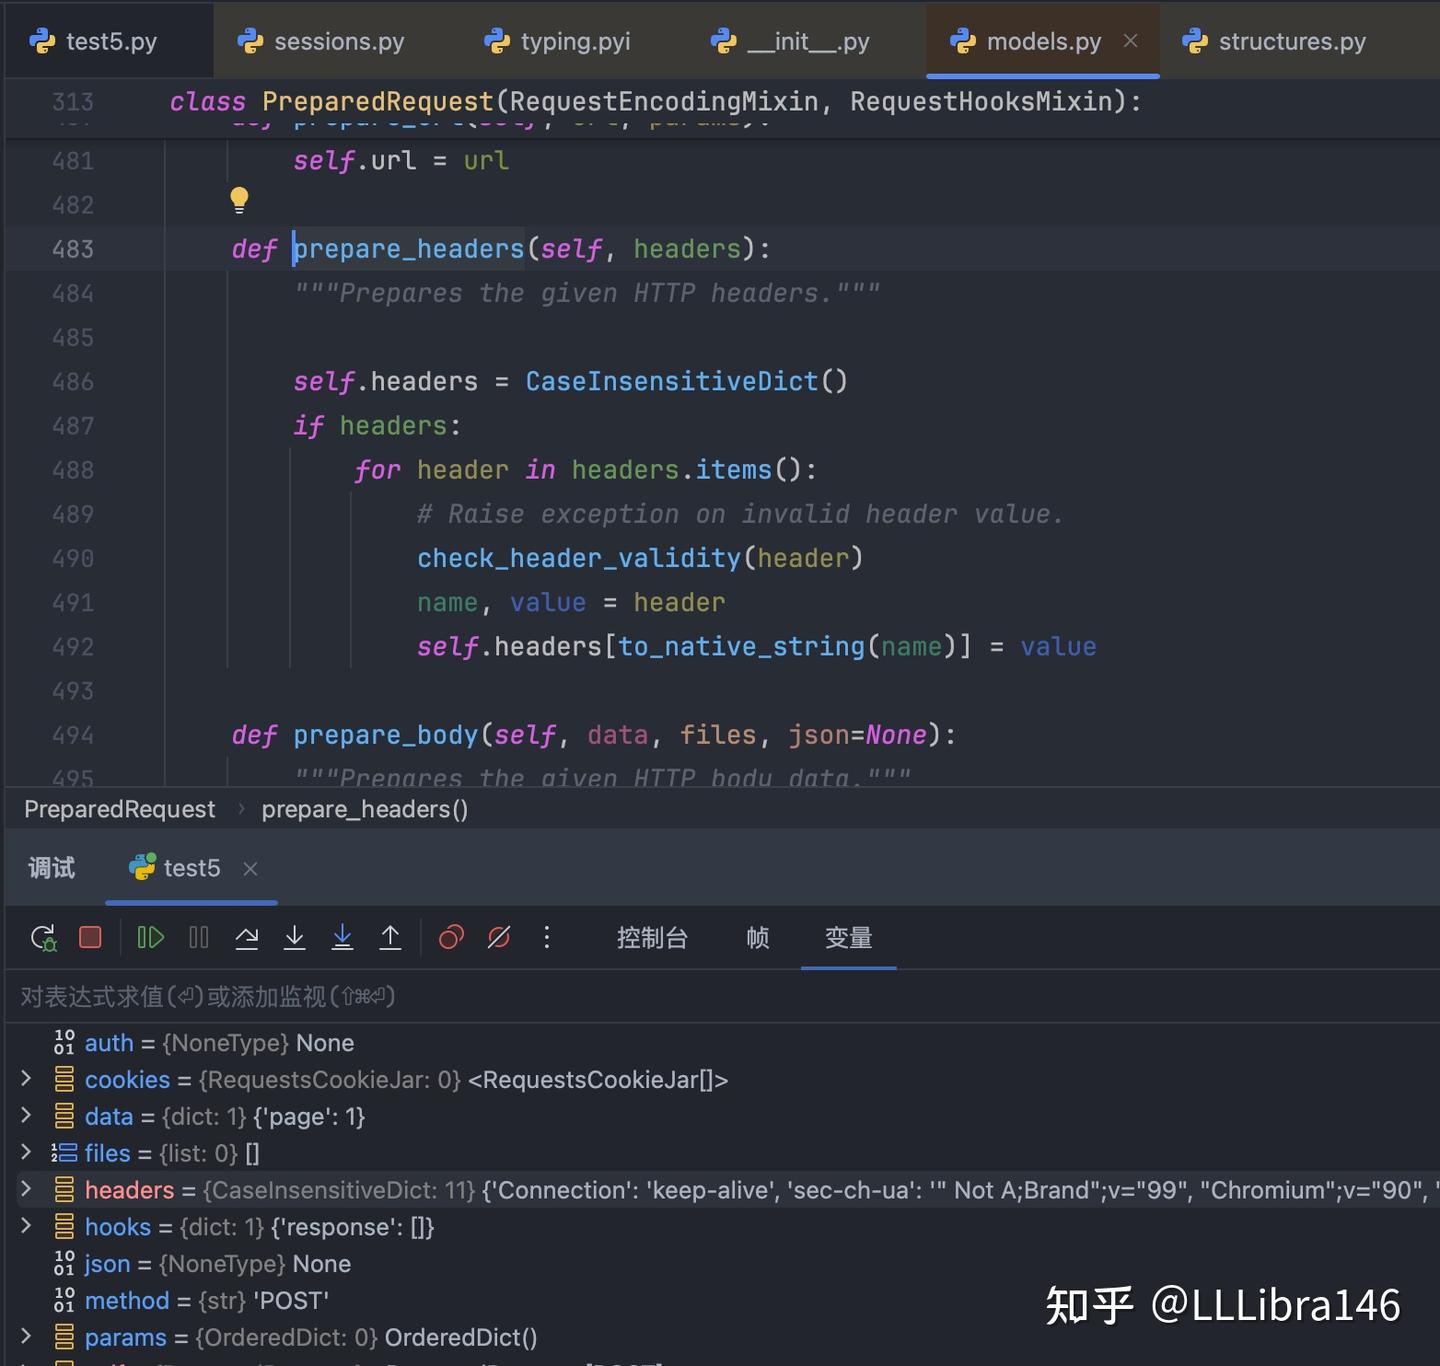This screenshot has height=1366, width=1440.
Task: Click PreparedRequest breadcrumb
Action: tap(119, 809)
